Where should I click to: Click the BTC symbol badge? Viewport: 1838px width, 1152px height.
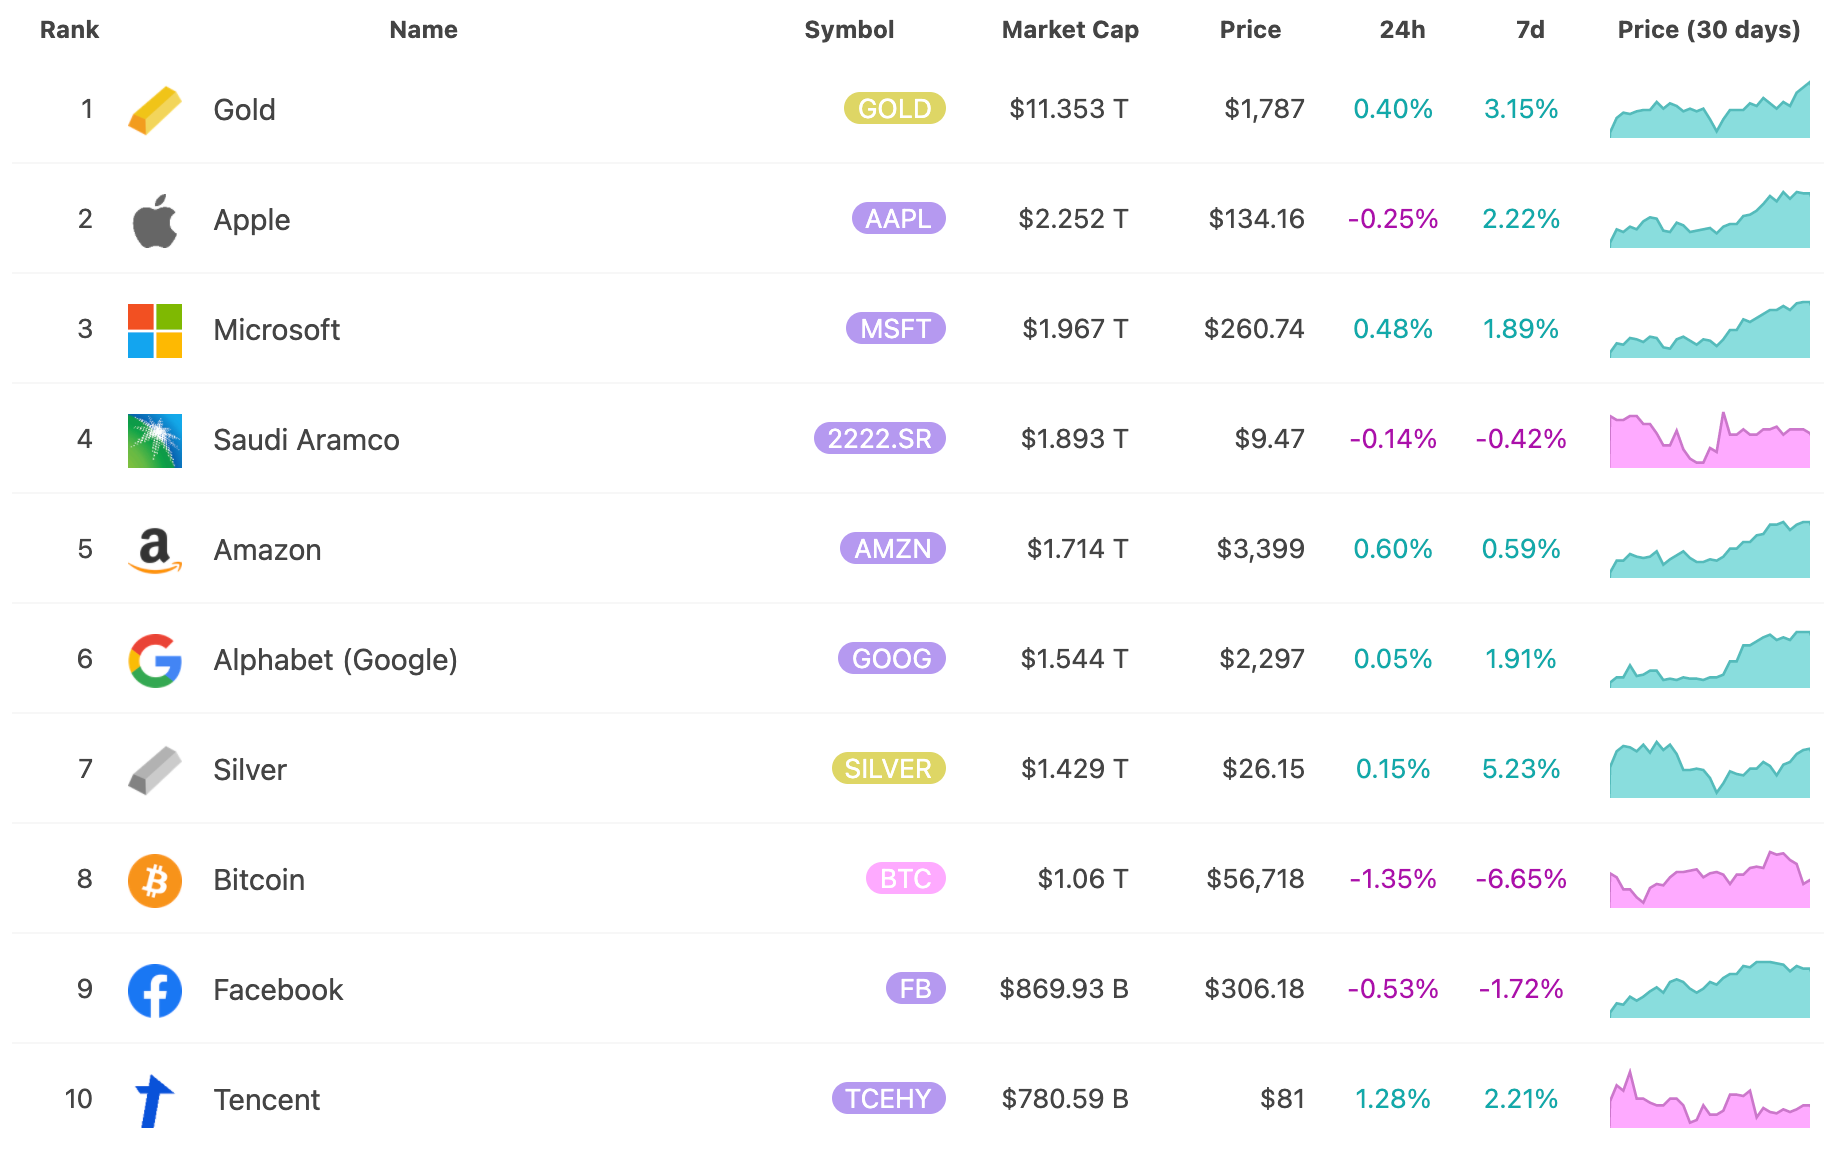[905, 879]
